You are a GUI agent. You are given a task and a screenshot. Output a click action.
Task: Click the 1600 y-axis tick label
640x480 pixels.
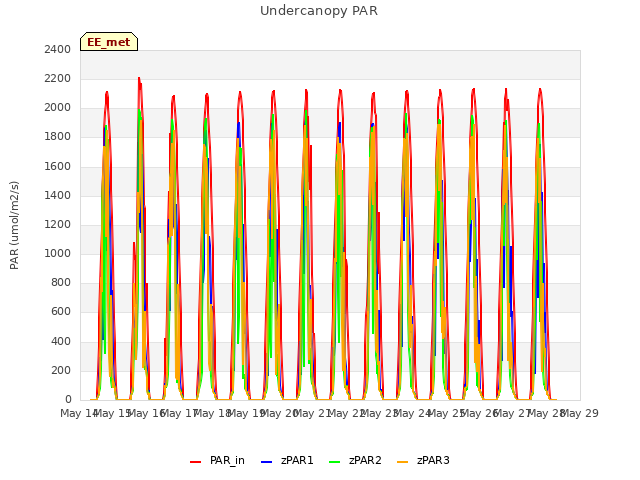(x=58, y=166)
